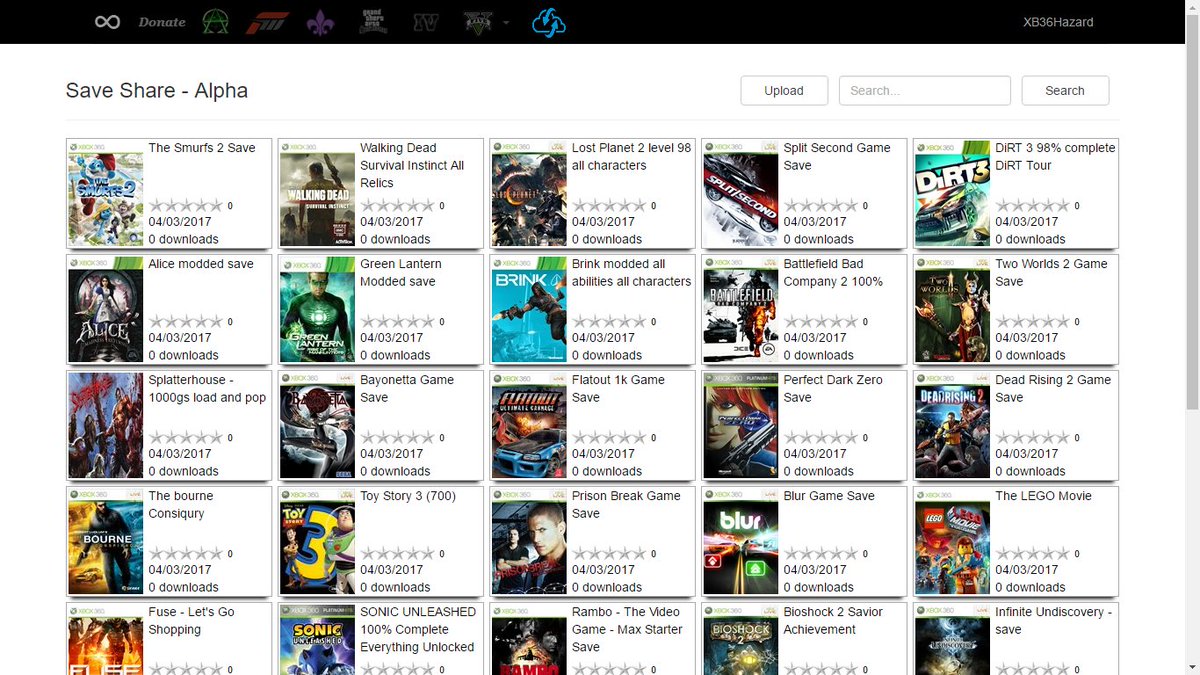Open the Brink cover thumbnail

(x=529, y=310)
